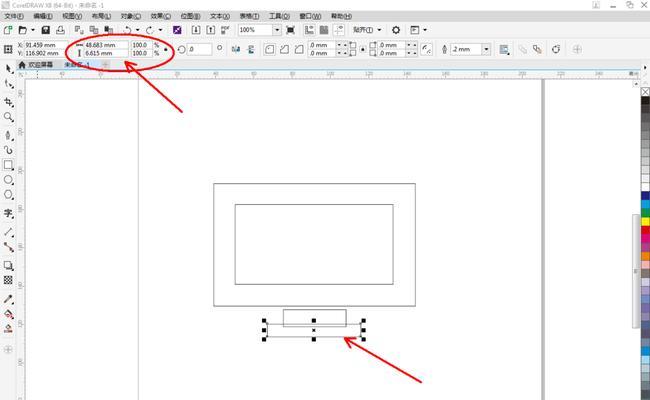This screenshot has height=400, width=650.
Task: Click the Export icon
Action: point(211,30)
